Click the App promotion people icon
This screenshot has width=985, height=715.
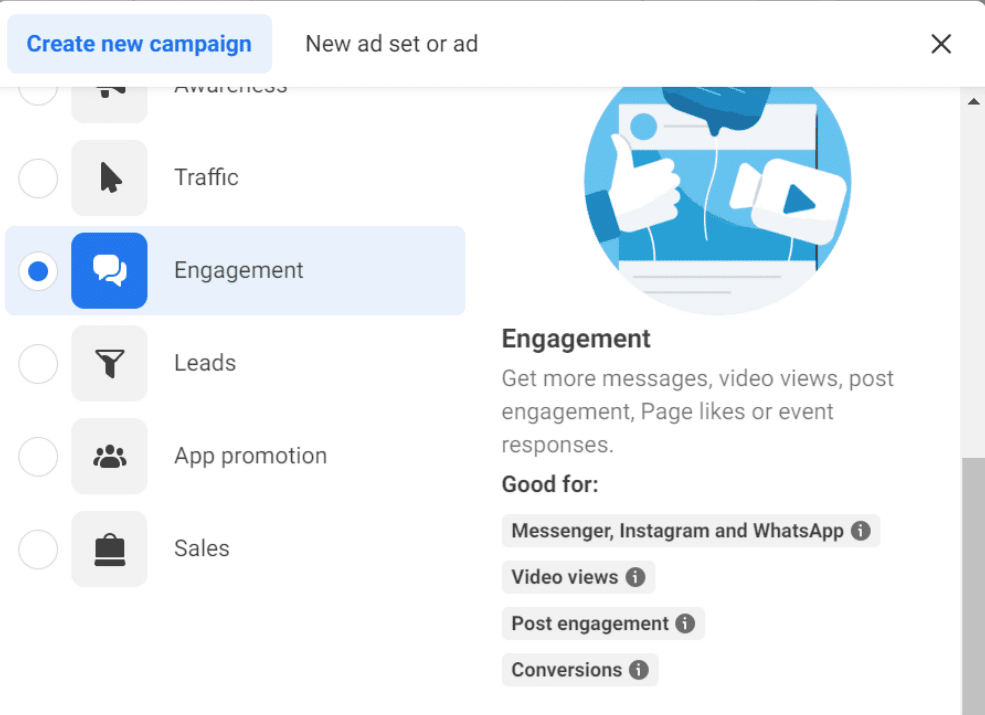110,456
